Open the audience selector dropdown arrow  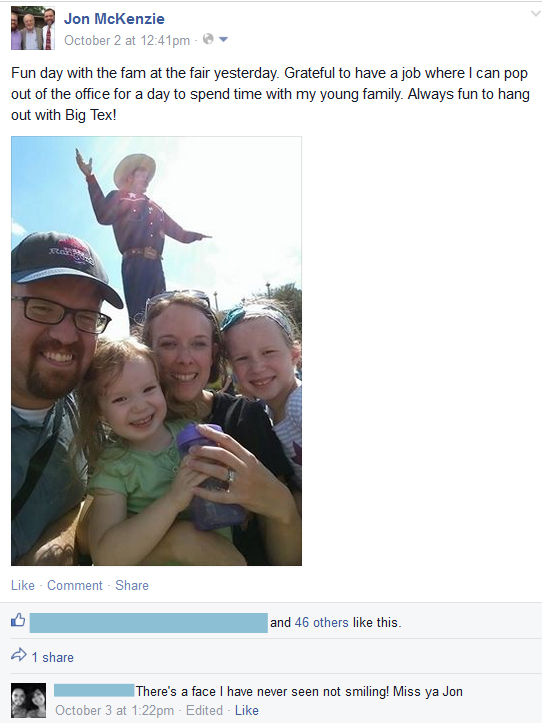[x=223, y=40]
